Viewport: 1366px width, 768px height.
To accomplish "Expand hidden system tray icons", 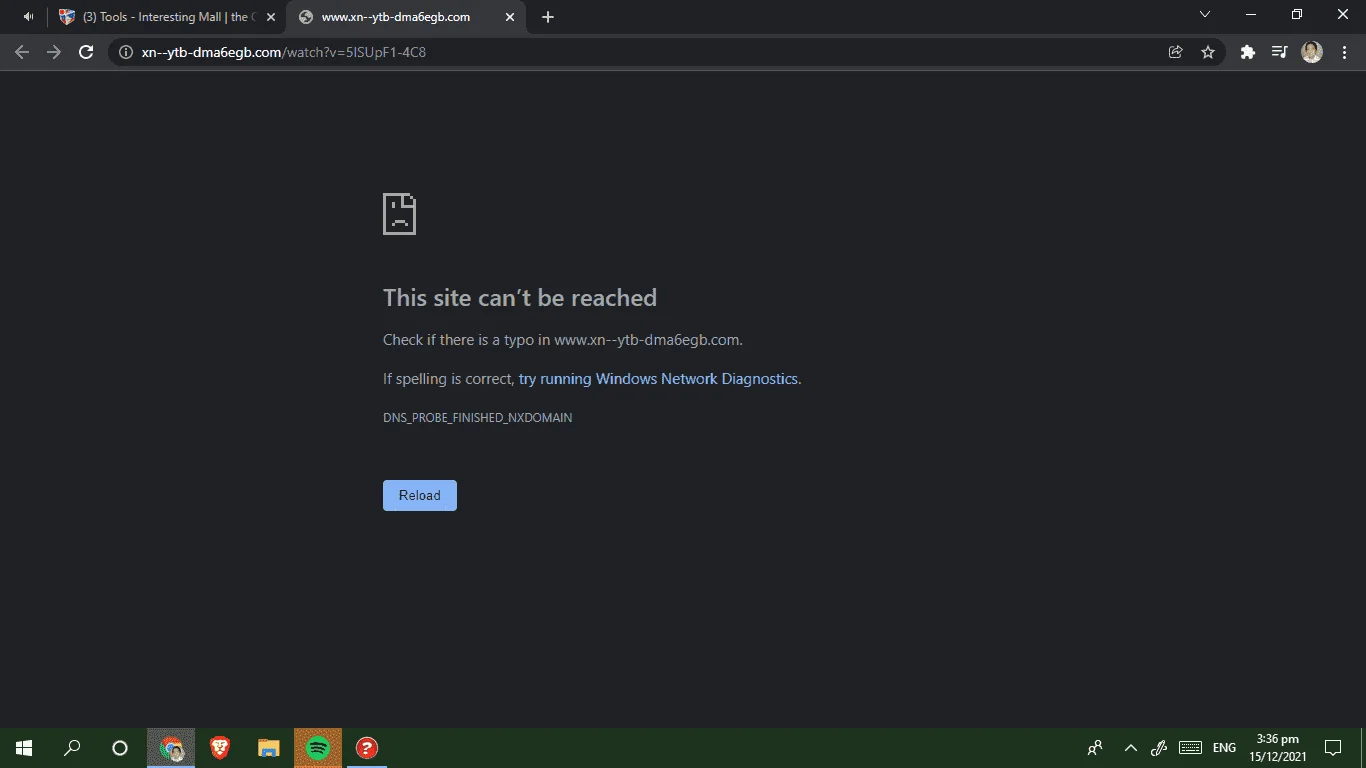I will 1131,748.
